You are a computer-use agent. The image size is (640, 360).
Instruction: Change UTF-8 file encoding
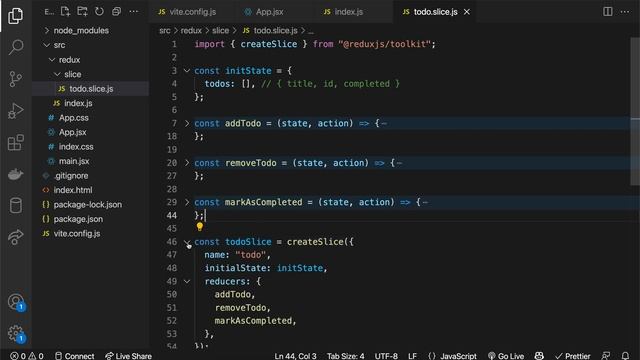[386, 356]
